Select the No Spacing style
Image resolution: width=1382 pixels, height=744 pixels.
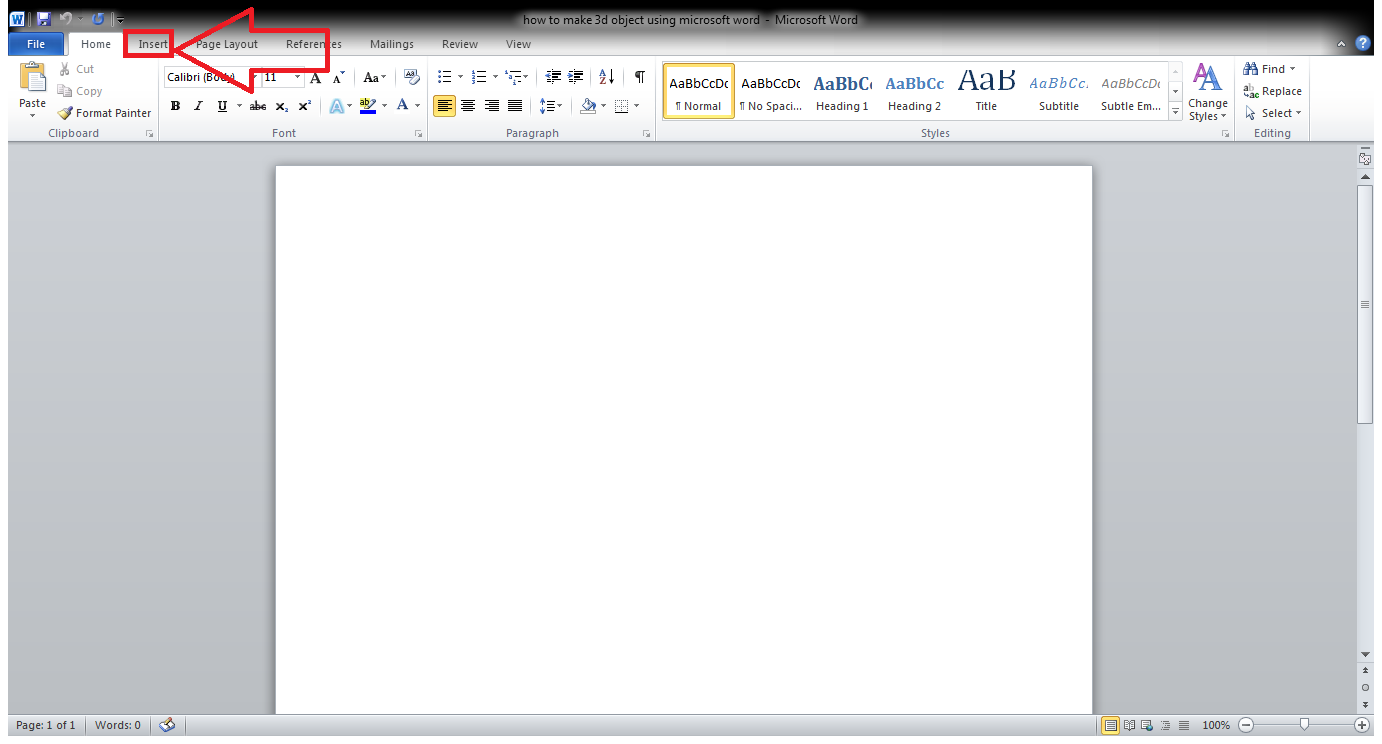point(770,90)
